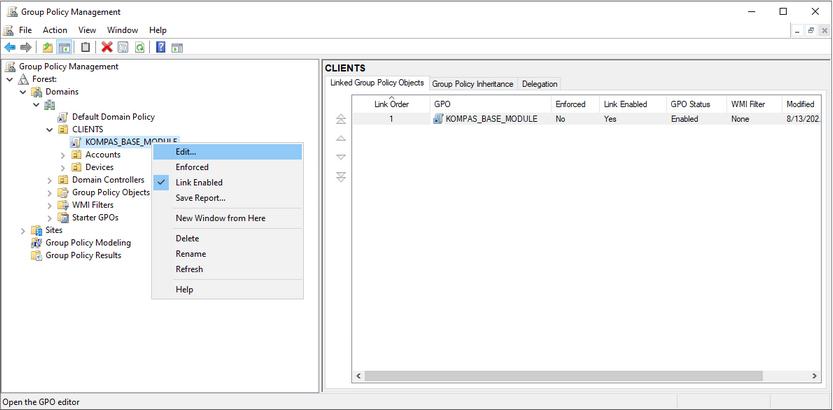Click the Group Policy Modeling icon
The width and height of the screenshot is (833, 410).
coord(36,243)
